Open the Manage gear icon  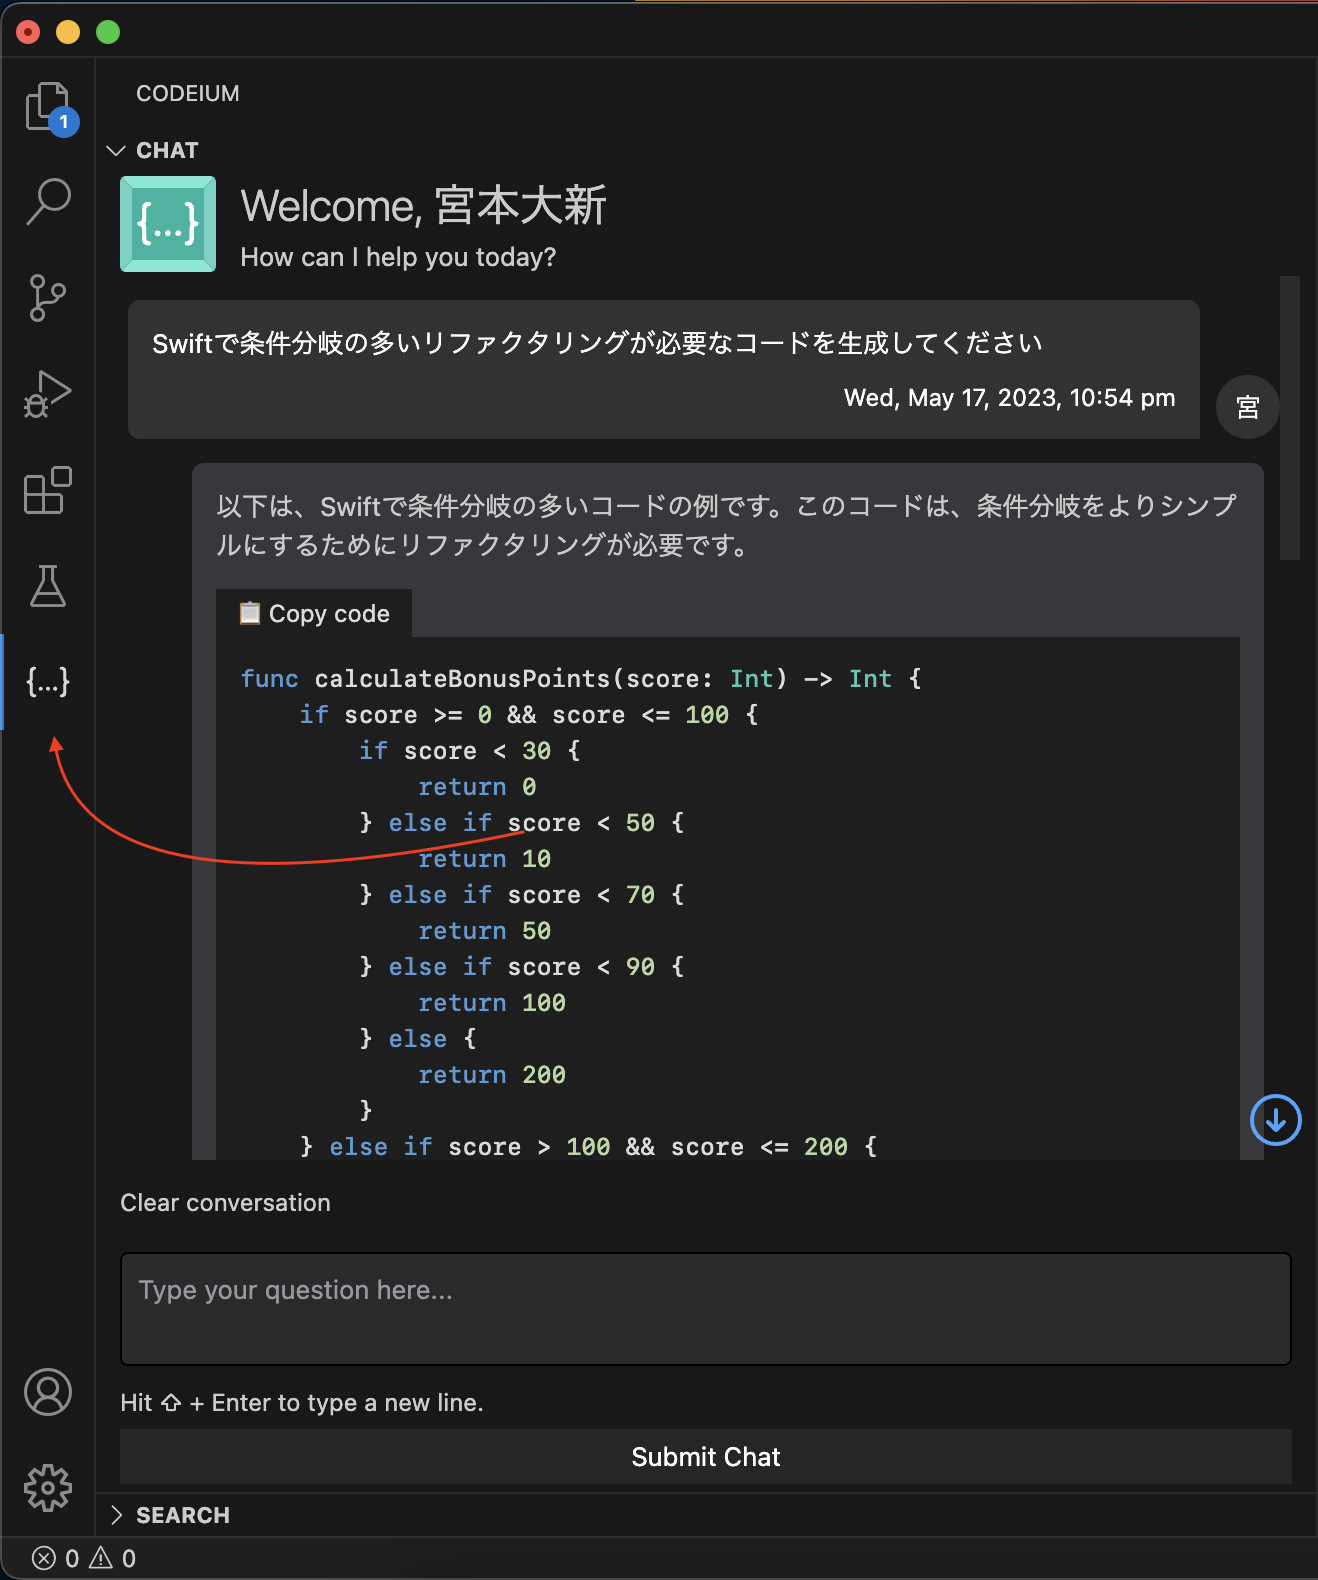(x=48, y=1488)
